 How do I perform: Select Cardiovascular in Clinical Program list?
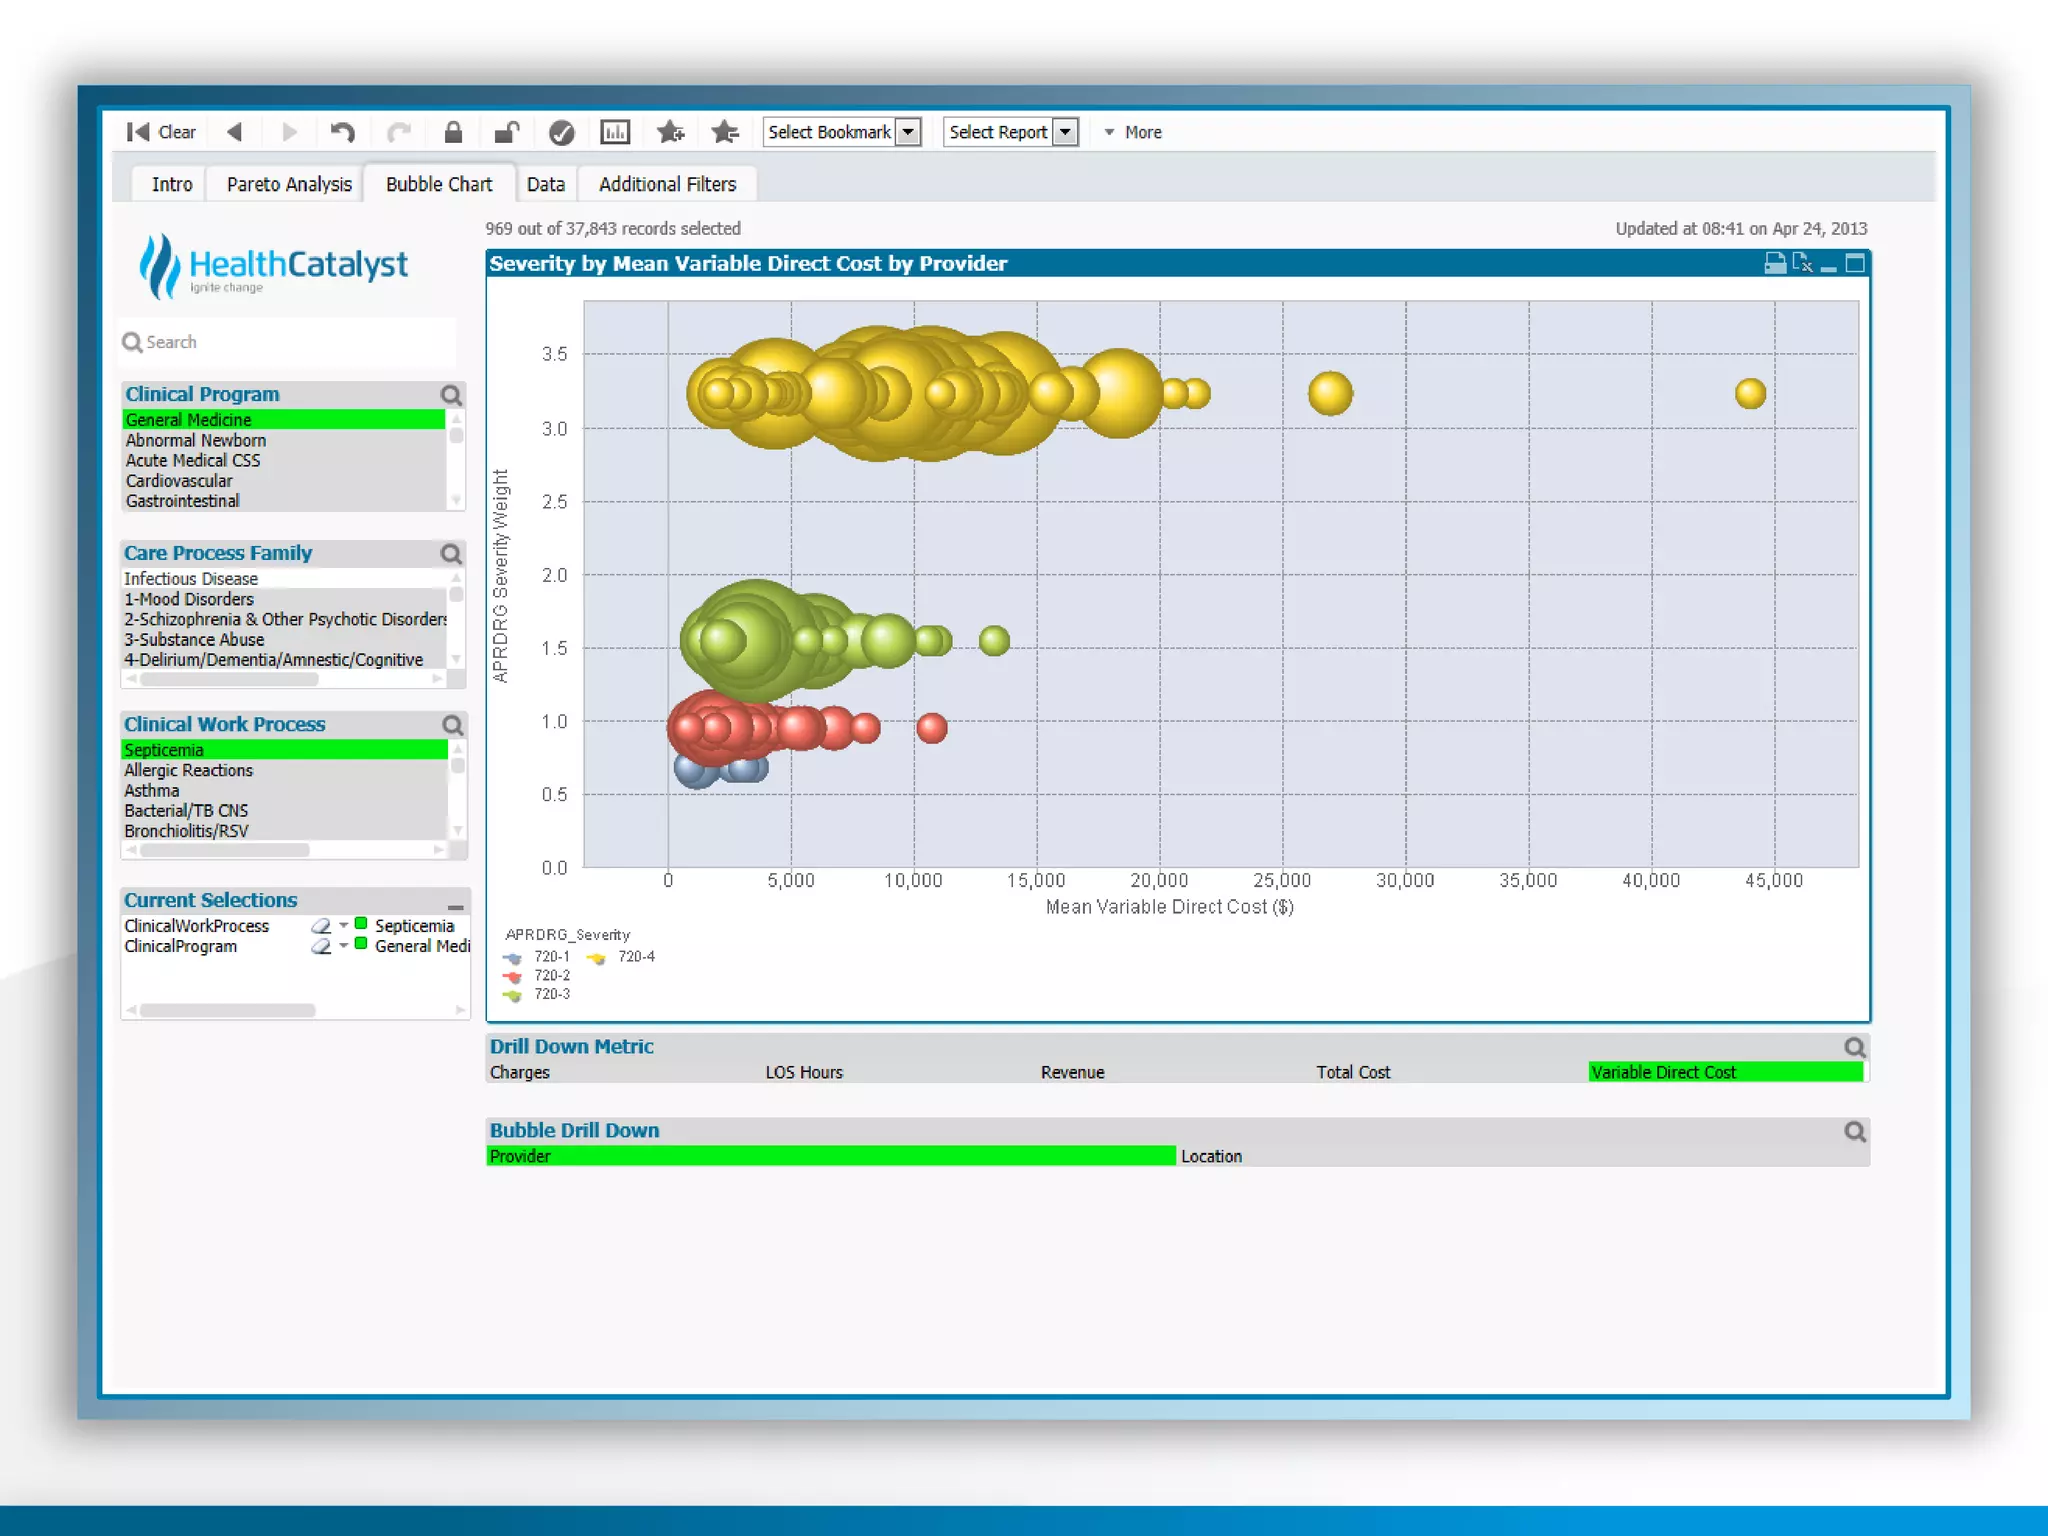click(179, 481)
